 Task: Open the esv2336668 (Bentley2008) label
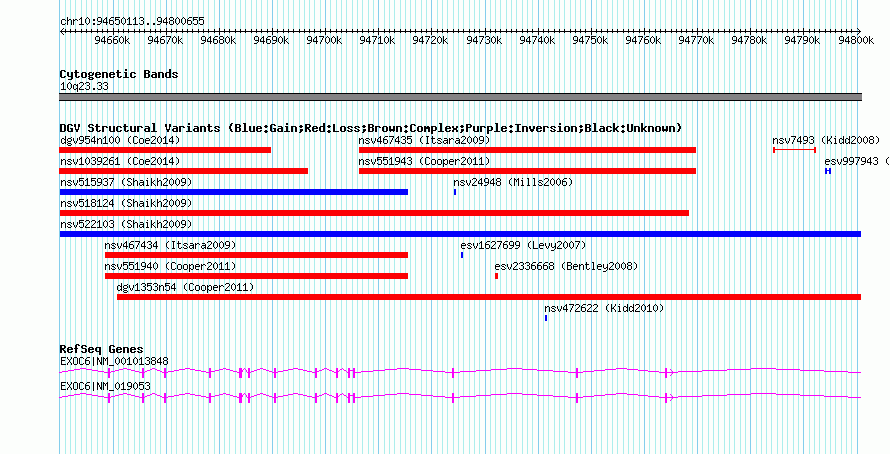pyautogui.click(x=566, y=266)
